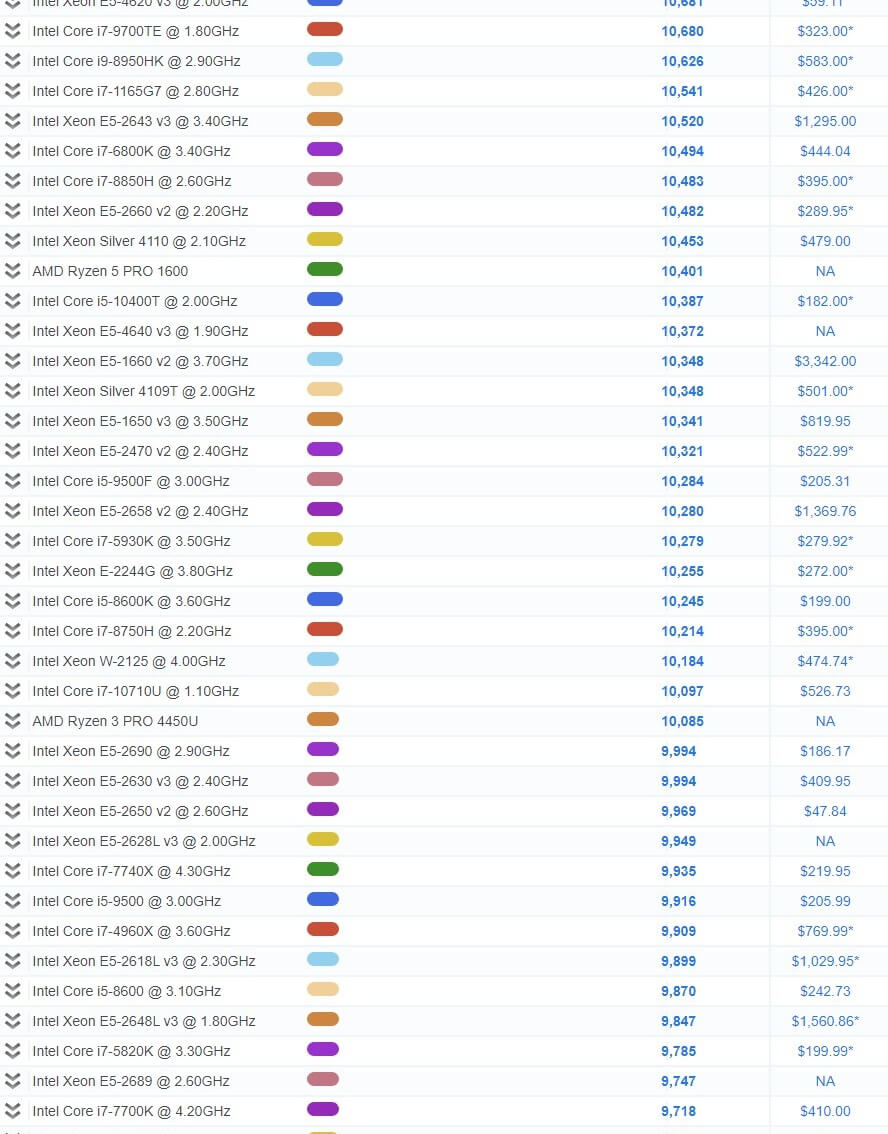This screenshot has height=1134, width=888.
Task: Open Intel Xeon E5-2660 v2 link
Action: tap(140, 211)
